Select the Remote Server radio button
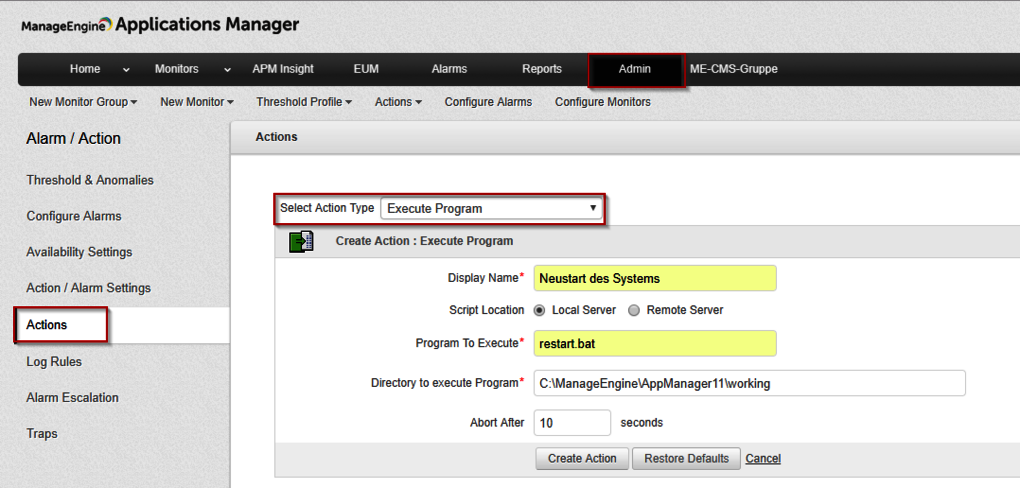The width and height of the screenshot is (1020, 488). click(x=634, y=310)
